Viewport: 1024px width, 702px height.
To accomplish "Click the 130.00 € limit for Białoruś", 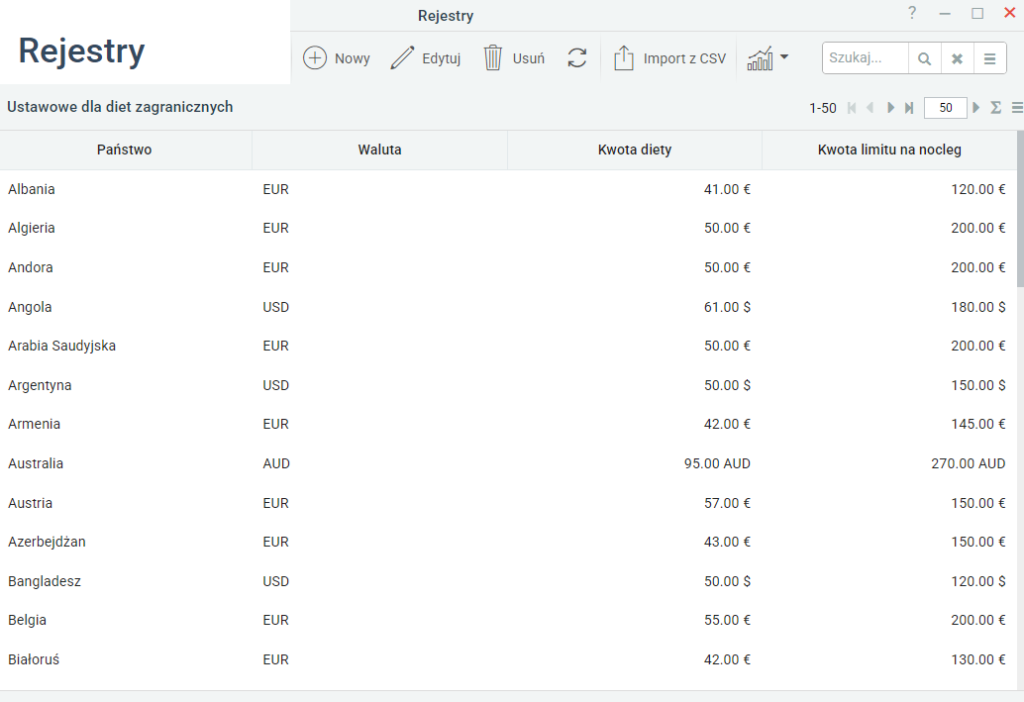I will click(x=978, y=660).
